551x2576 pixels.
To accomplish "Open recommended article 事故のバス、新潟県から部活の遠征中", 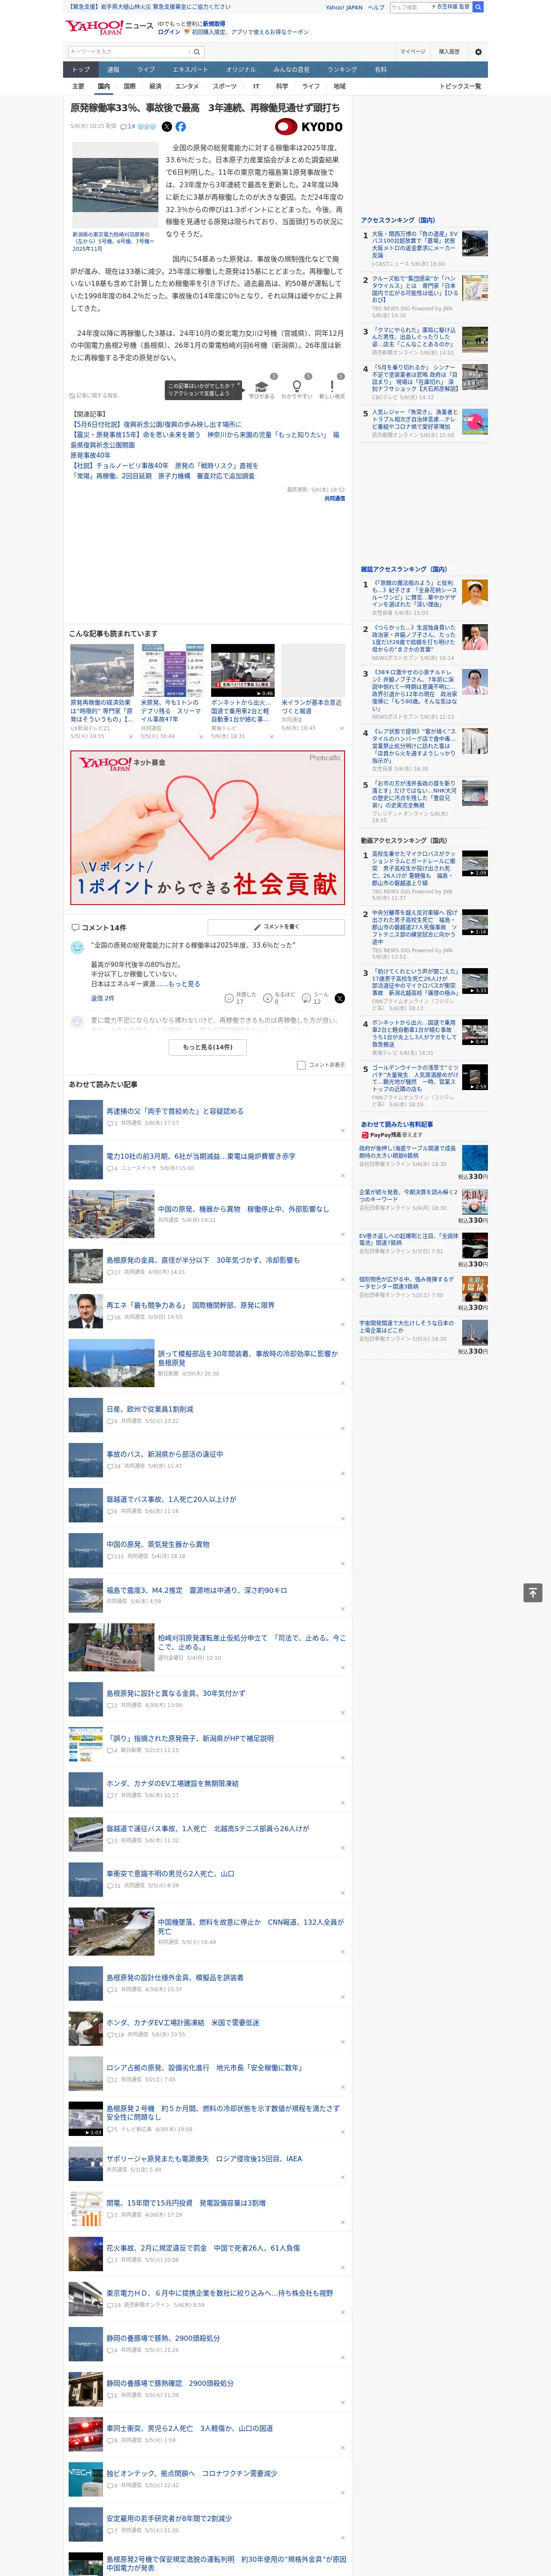I will [x=165, y=1454].
